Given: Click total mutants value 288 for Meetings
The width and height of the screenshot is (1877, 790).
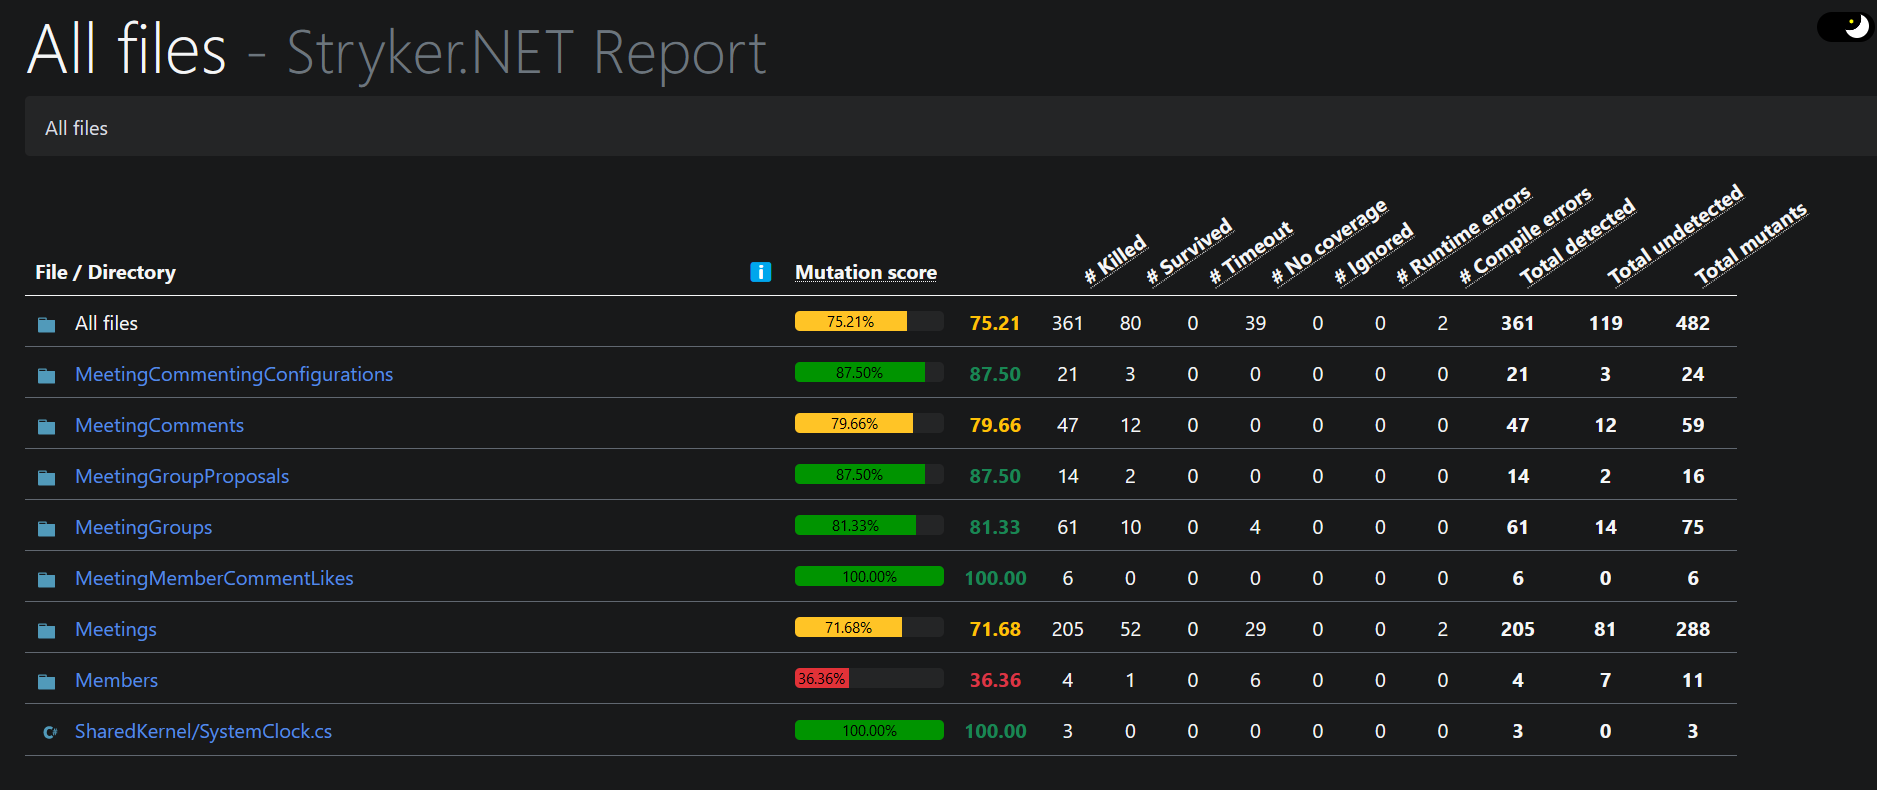Looking at the screenshot, I should click(1693, 629).
